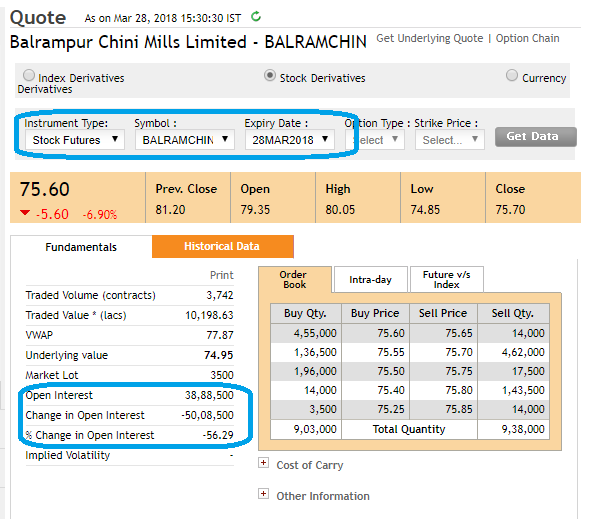Expand Other Information plus icon

coord(263,493)
